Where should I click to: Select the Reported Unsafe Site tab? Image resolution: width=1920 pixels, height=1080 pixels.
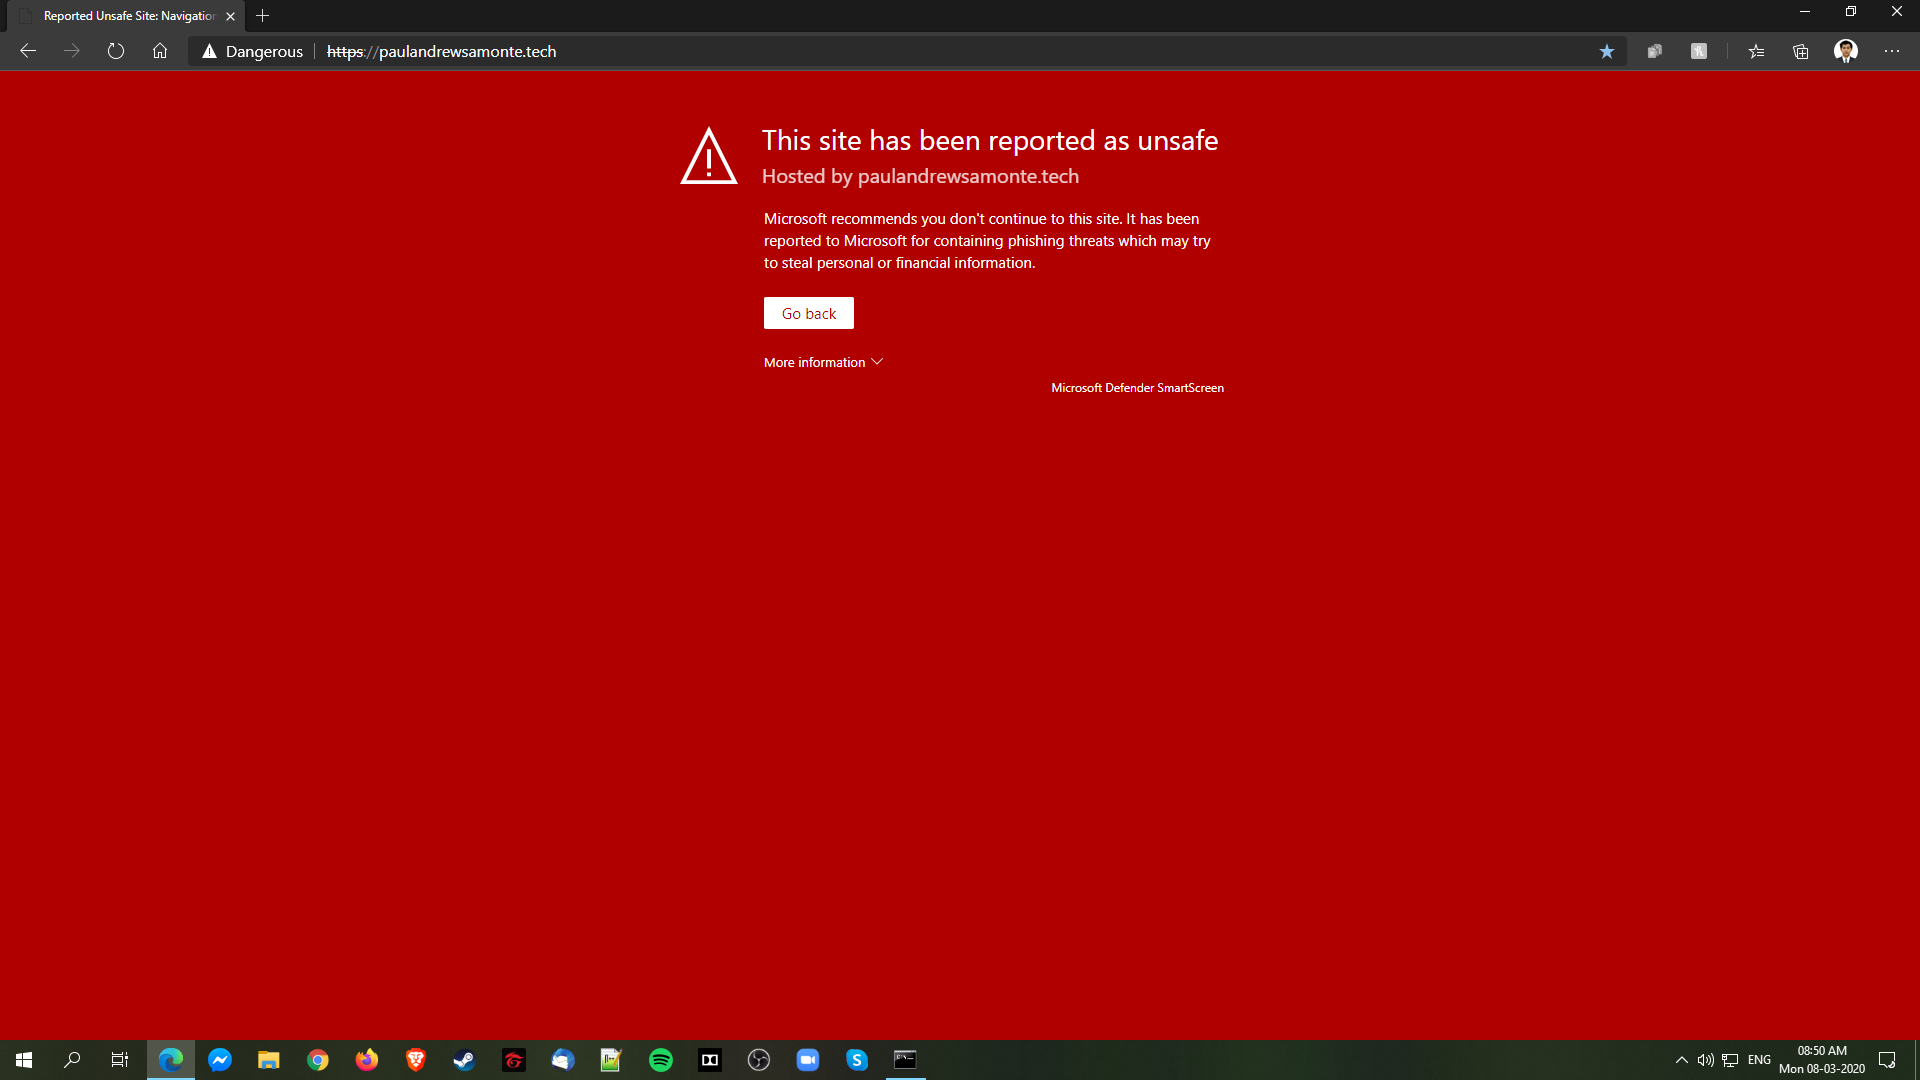click(x=128, y=16)
